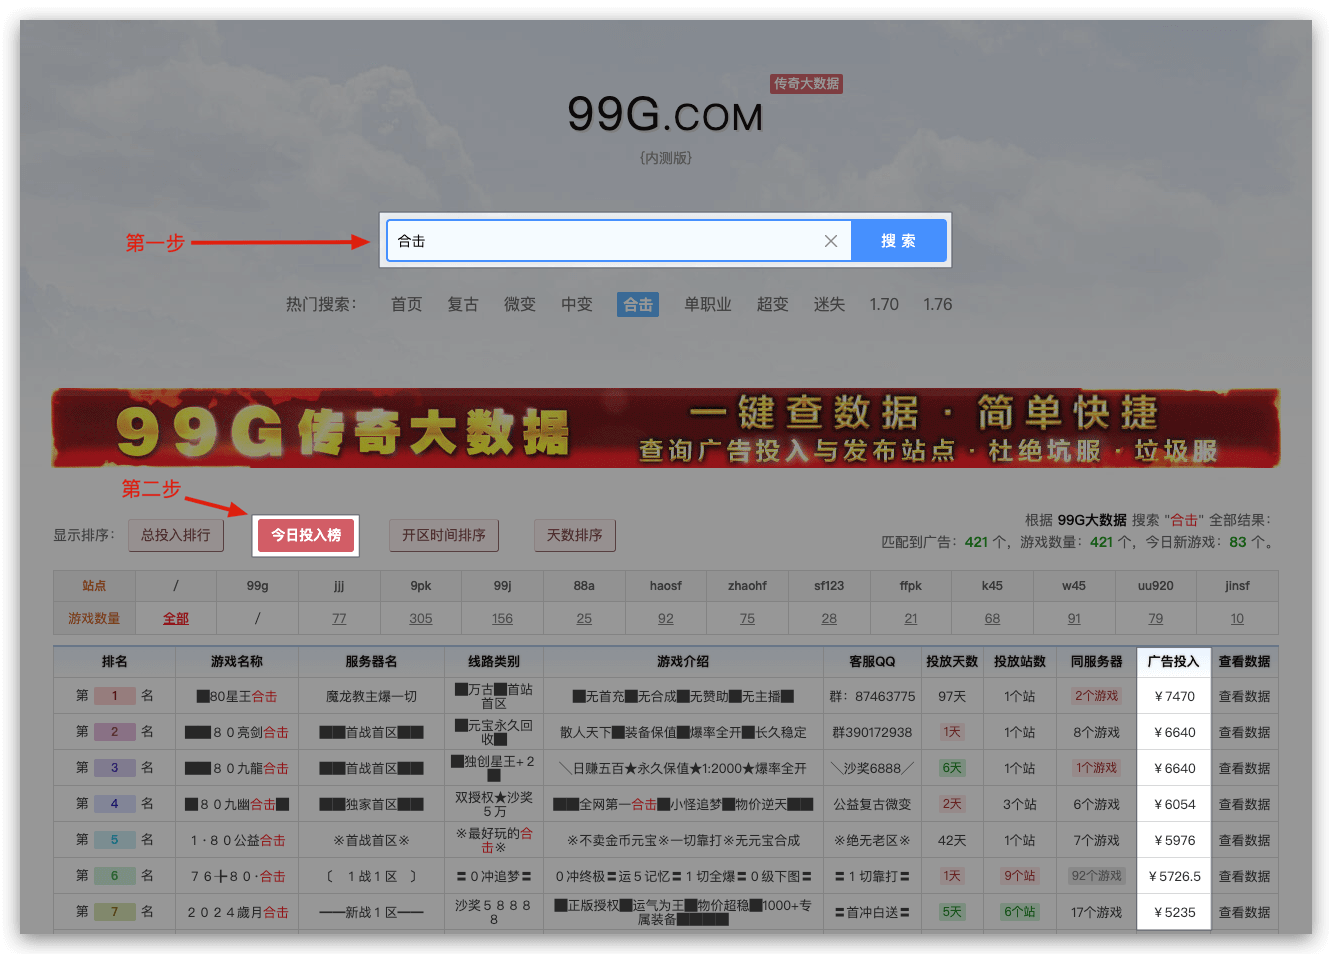Click the 99G传奇大数据 red banner
1332x954 pixels.
(x=665, y=428)
